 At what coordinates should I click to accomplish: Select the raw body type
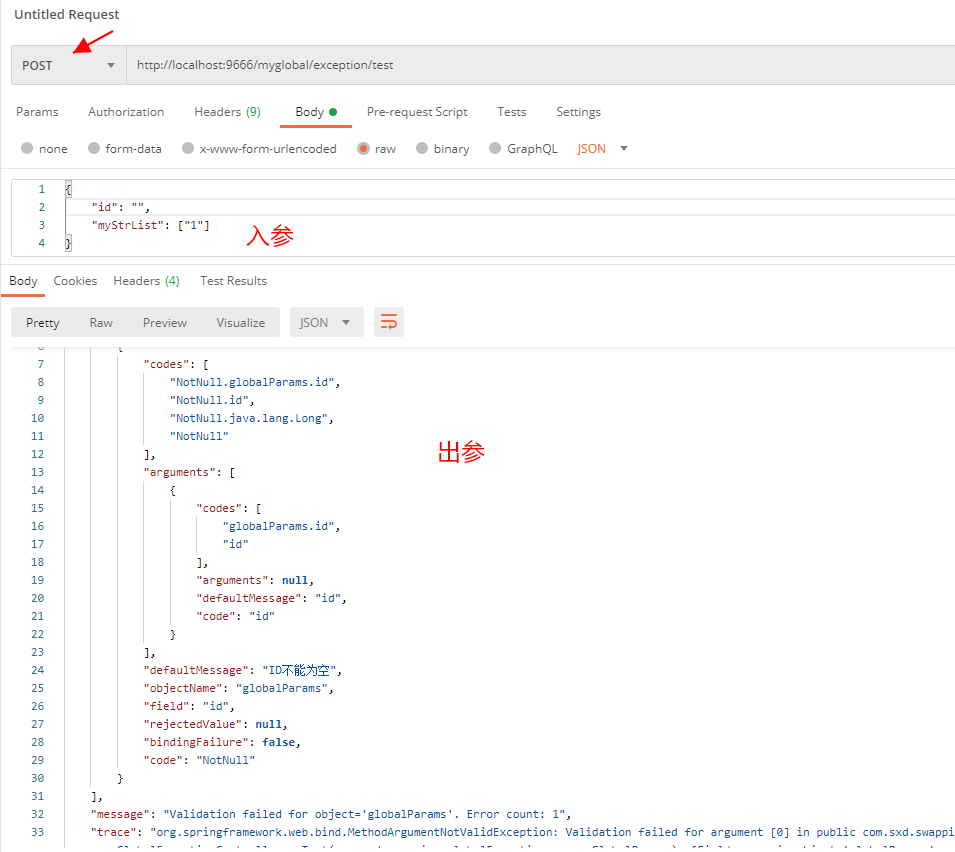point(377,149)
